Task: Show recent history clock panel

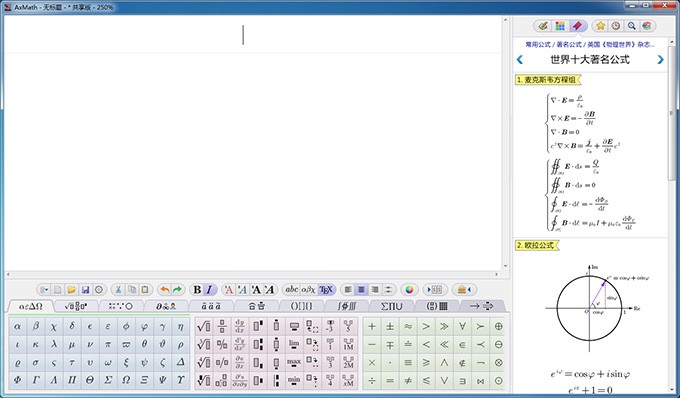Action: pyautogui.click(x=616, y=26)
